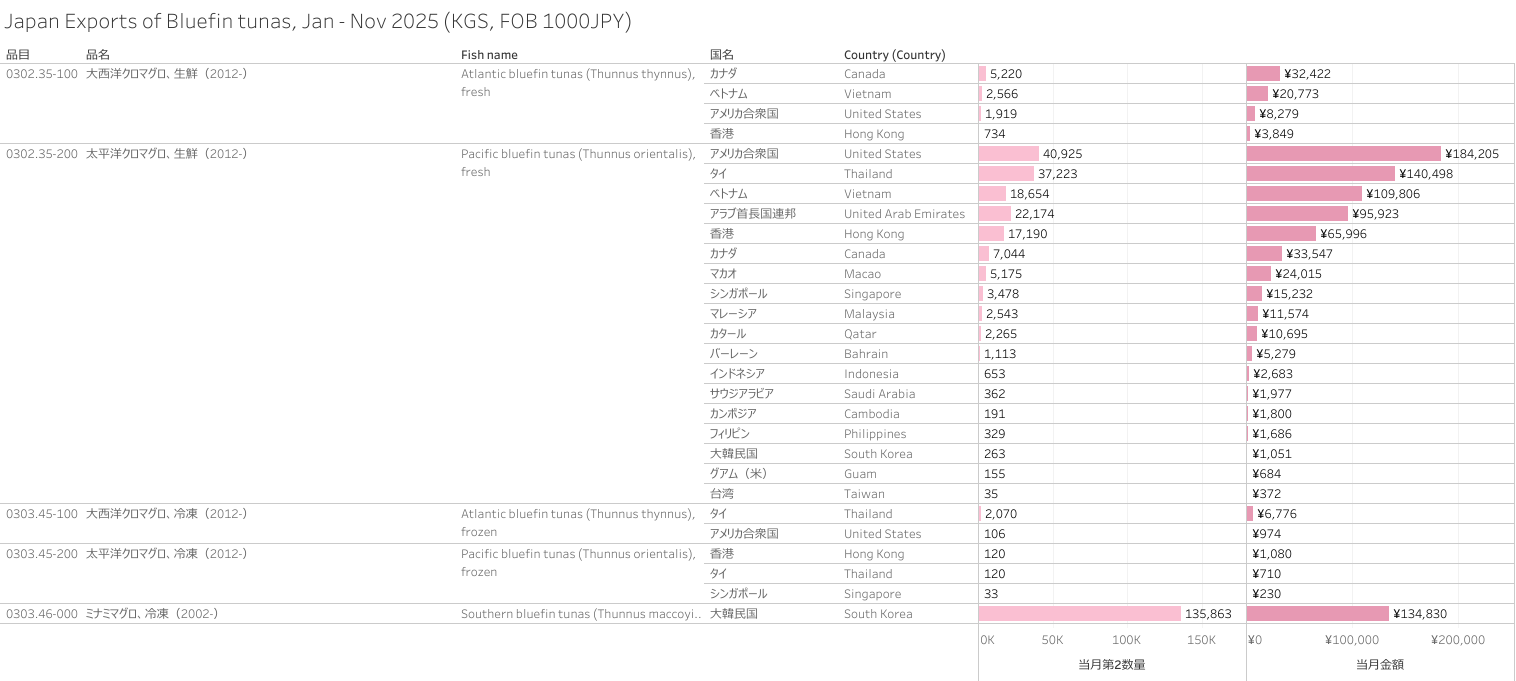Select the "Macao" country label
This screenshot has width=1516, height=681.
pos(862,274)
